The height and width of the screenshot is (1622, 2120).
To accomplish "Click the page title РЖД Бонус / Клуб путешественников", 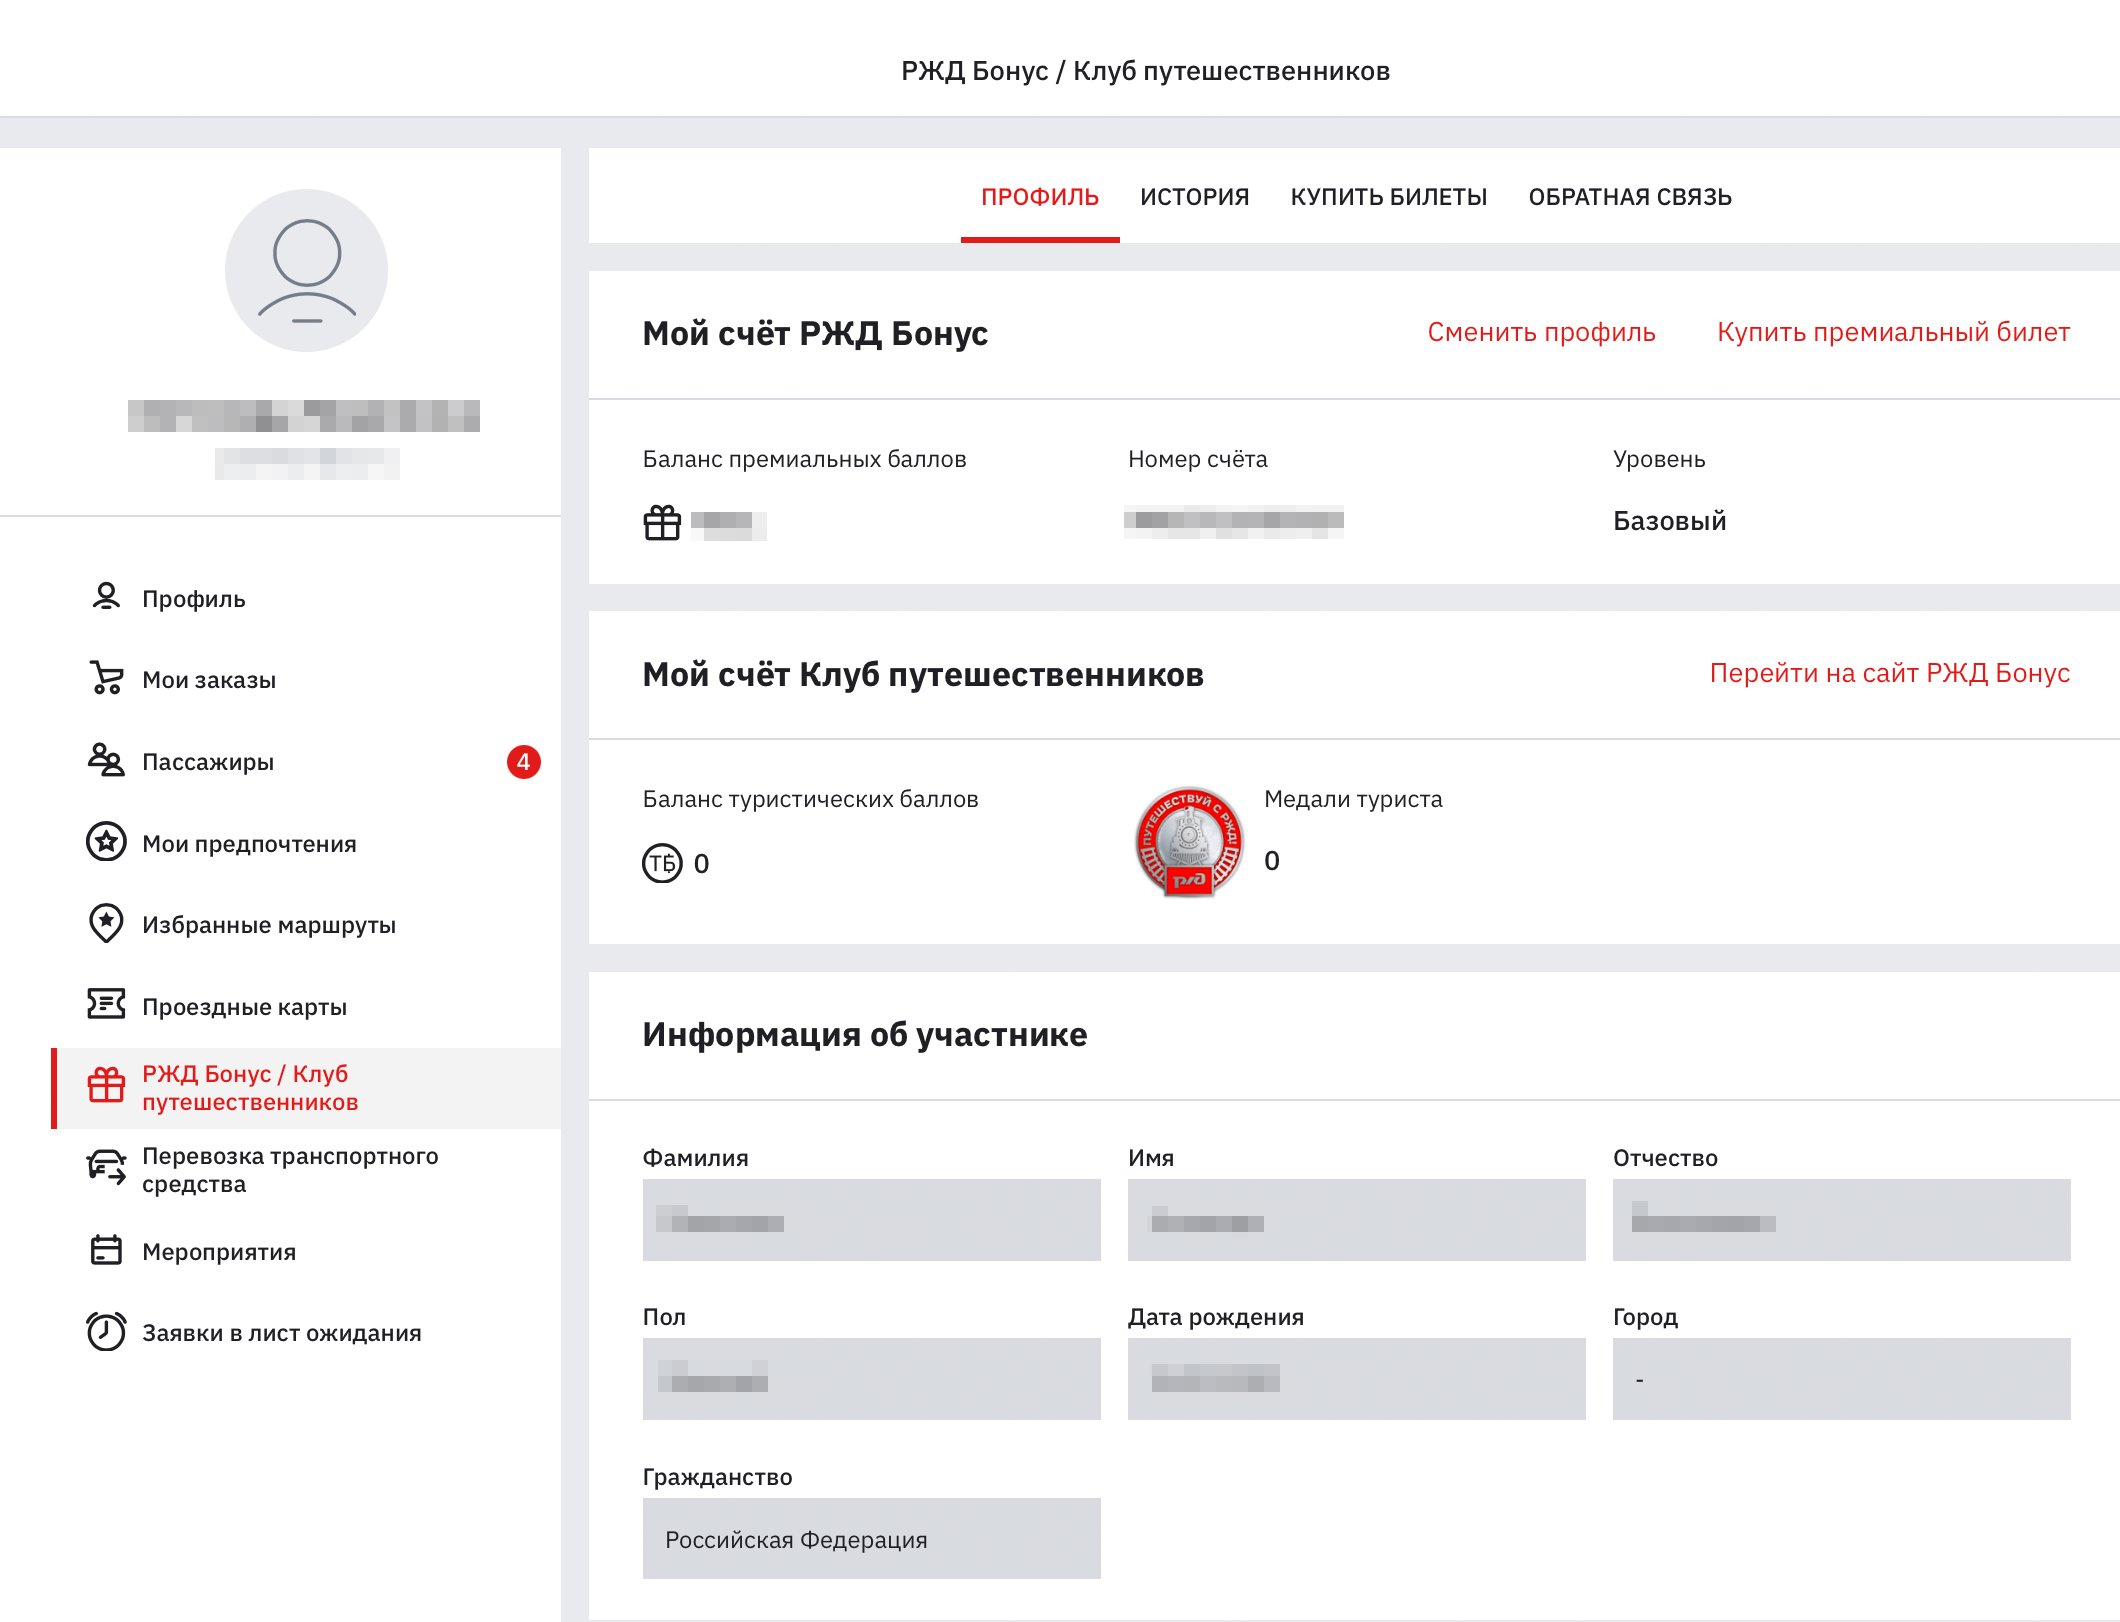I will click(1145, 71).
